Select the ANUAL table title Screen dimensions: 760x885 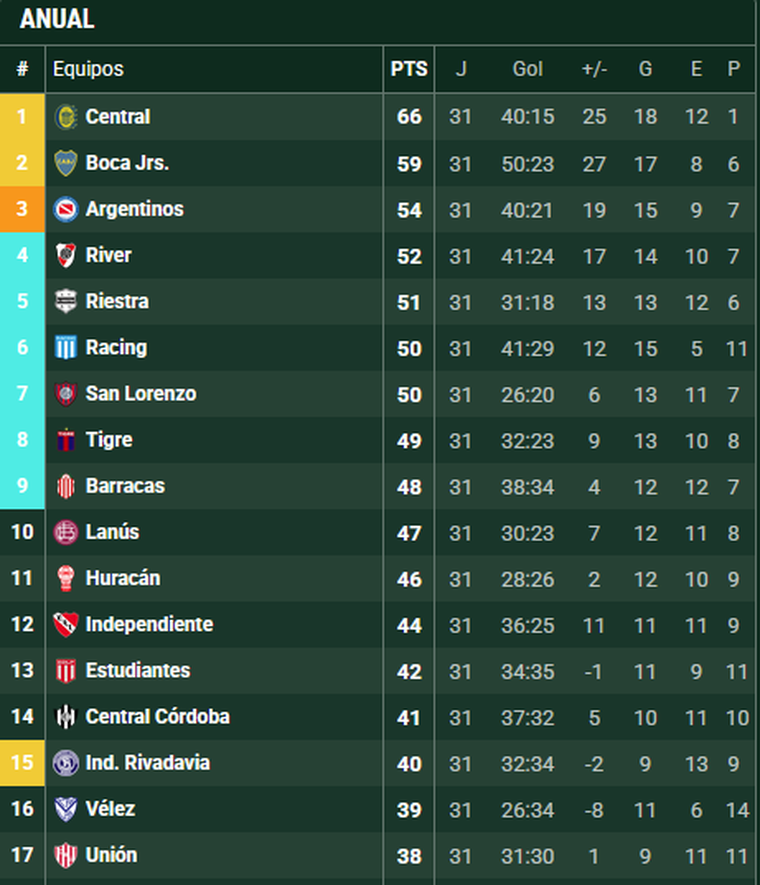[x=57, y=19]
